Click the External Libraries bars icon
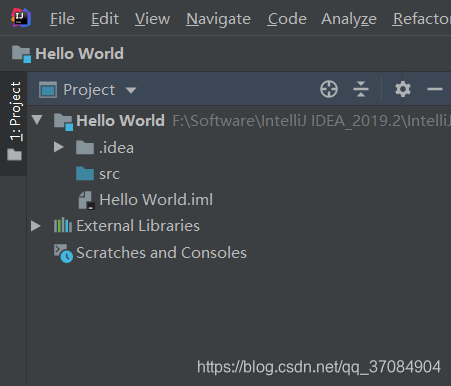The image size is (451, 386). tap(63, 225)
